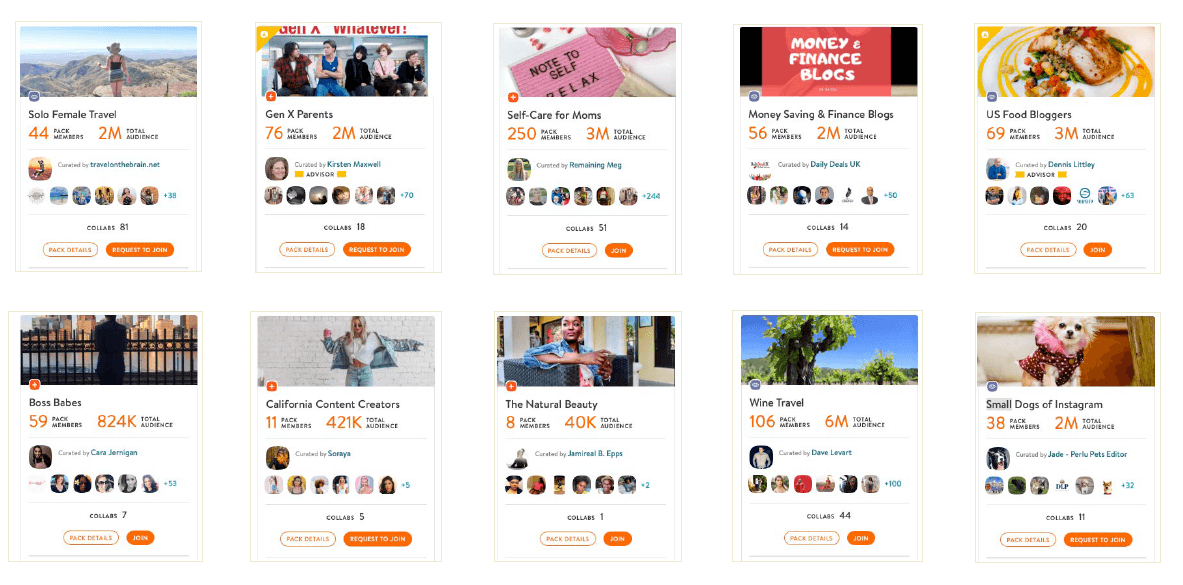1183x585 pixels.
Task: Open Pack Details for The Natural Beauty
Action: tap(567, 539)
